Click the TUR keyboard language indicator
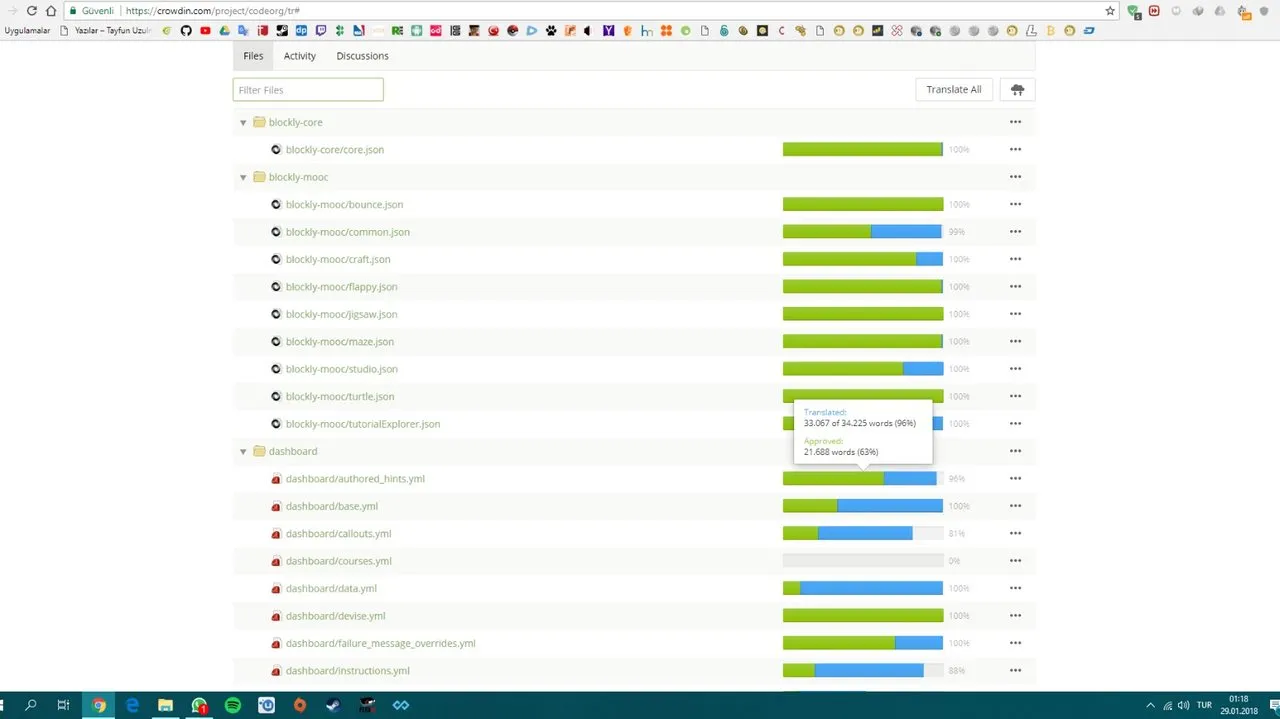This screenshot has height=719, width=1280. (x=1204, y=705)
